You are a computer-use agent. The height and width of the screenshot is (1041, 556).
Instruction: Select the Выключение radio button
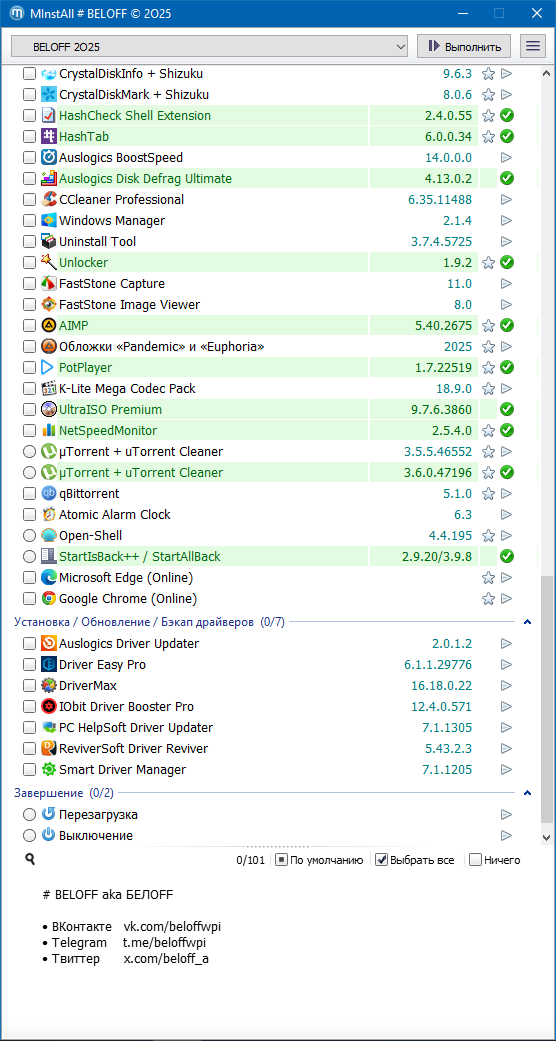pyautogui.click(x=29, y=836)
